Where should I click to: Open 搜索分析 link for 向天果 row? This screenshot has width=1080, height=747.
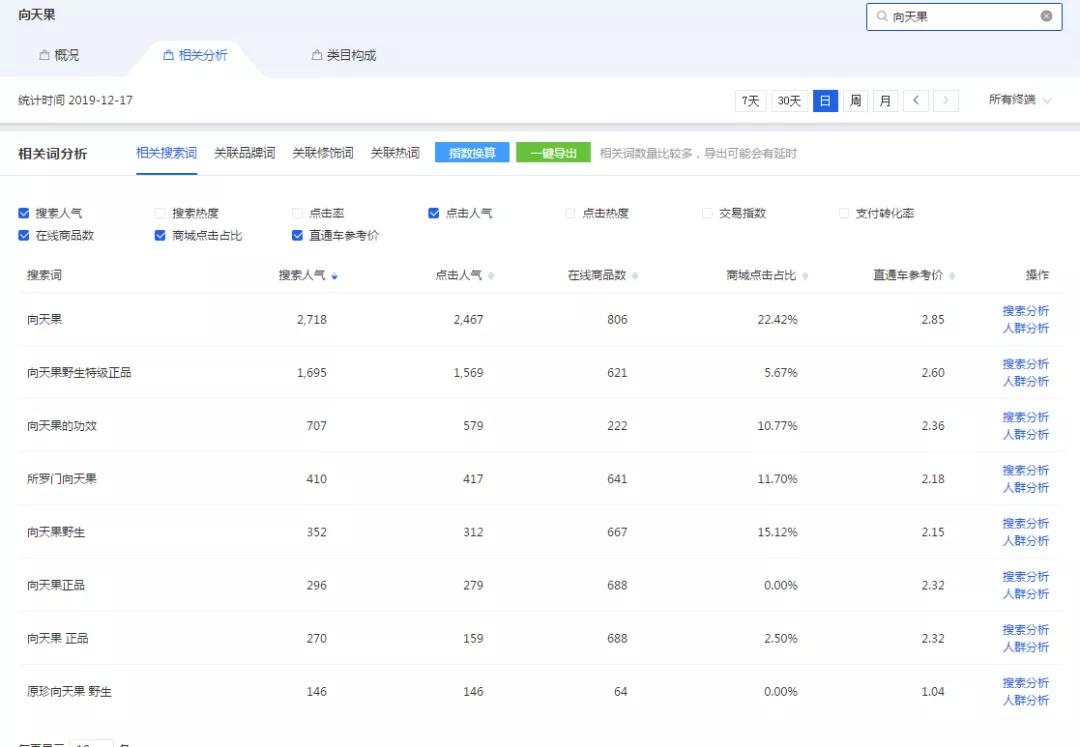pos(1026,311)
